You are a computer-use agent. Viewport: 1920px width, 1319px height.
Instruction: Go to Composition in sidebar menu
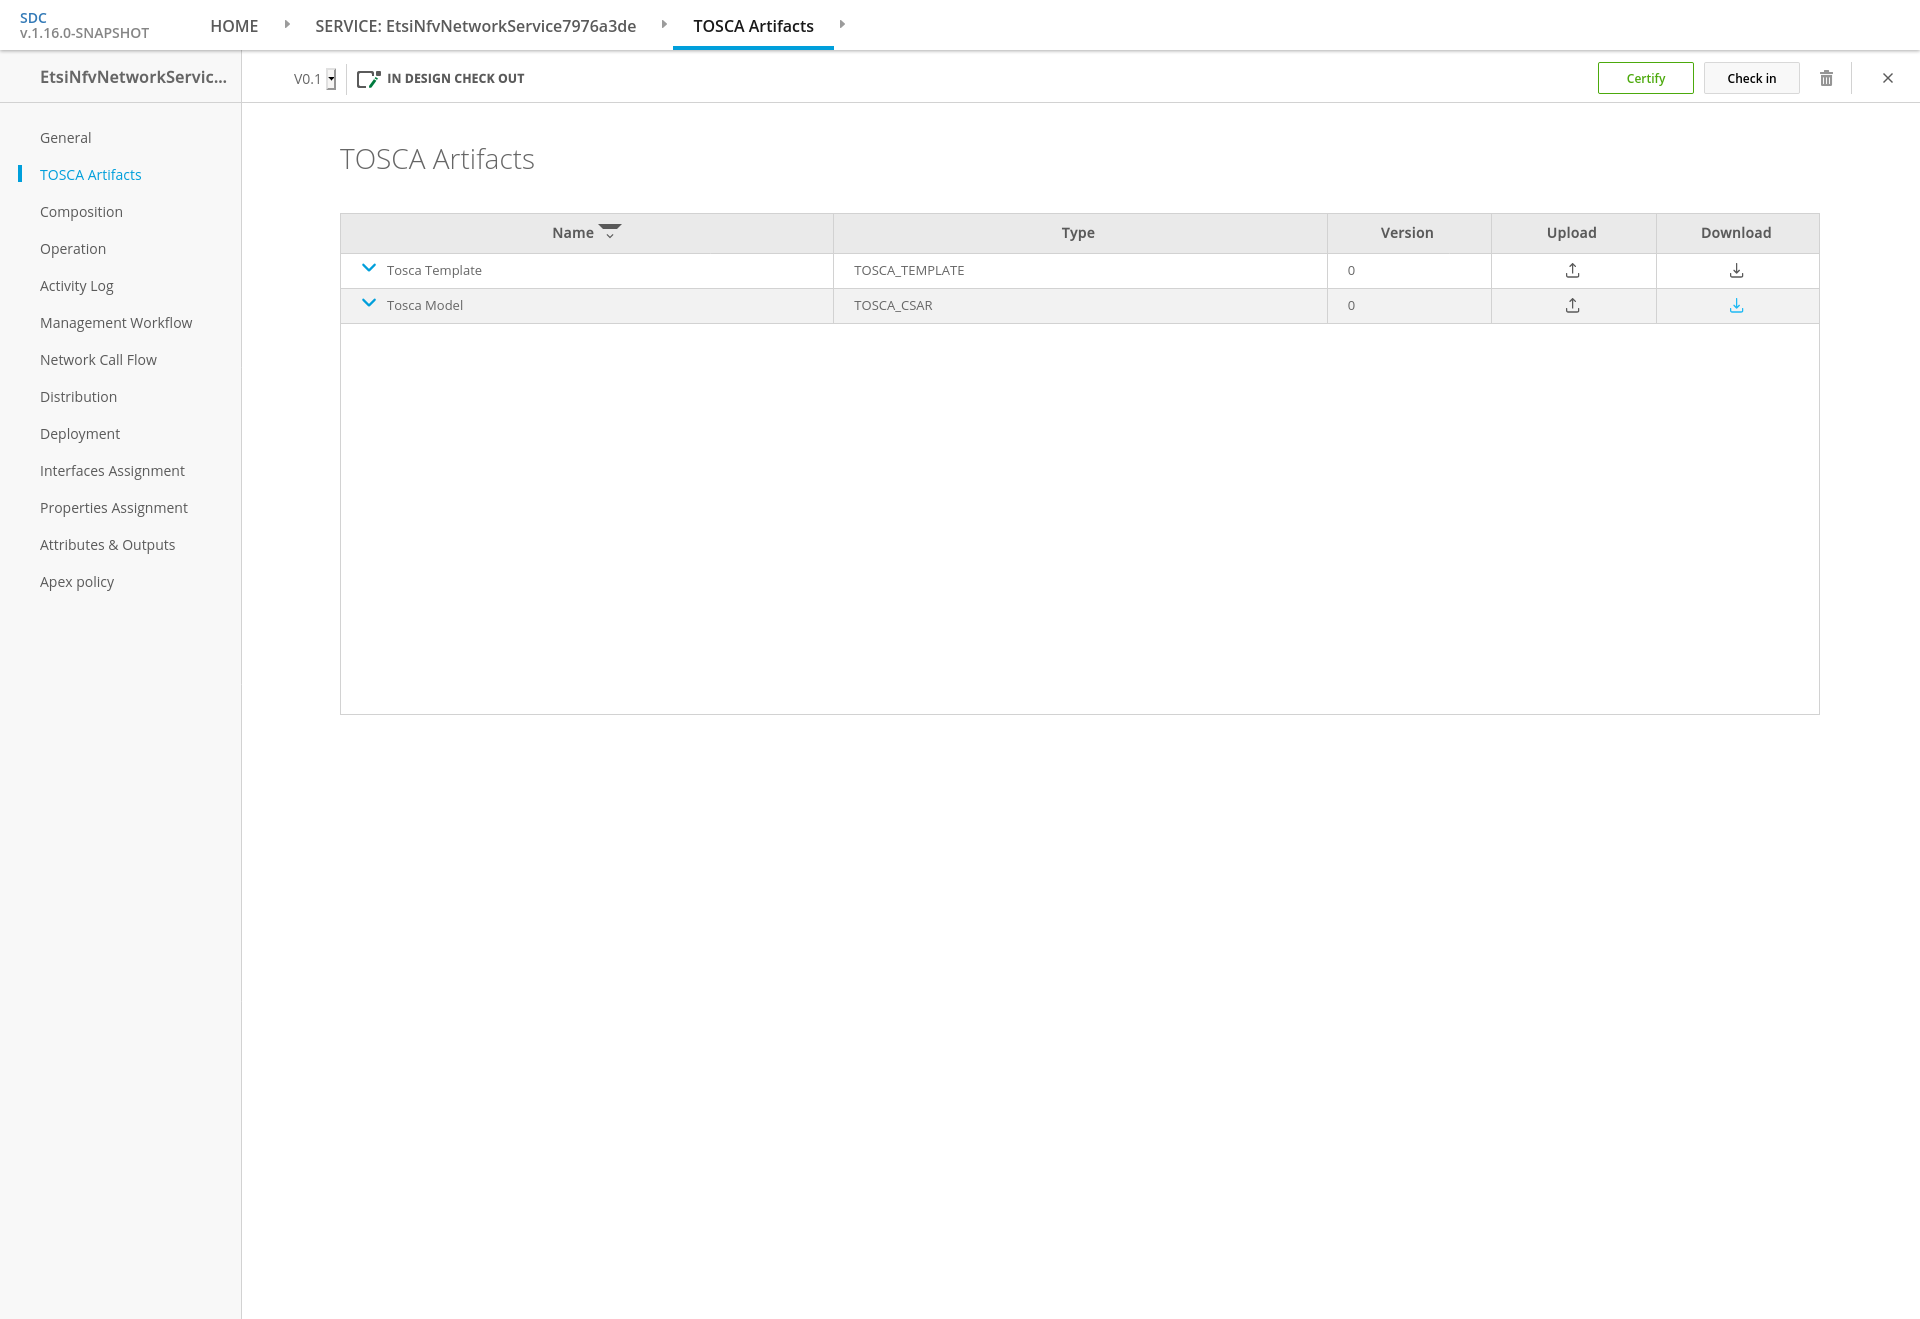pos(81,212)
